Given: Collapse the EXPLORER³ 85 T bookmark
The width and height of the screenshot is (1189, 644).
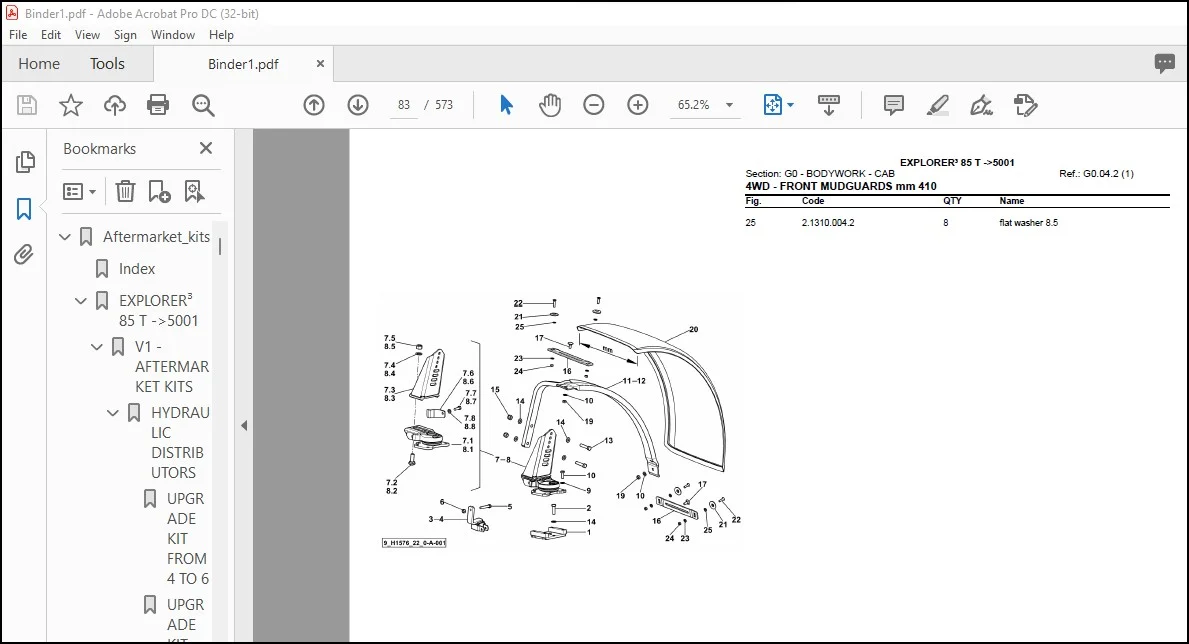Looking at the screenshot, I should [x=81, y=301].
